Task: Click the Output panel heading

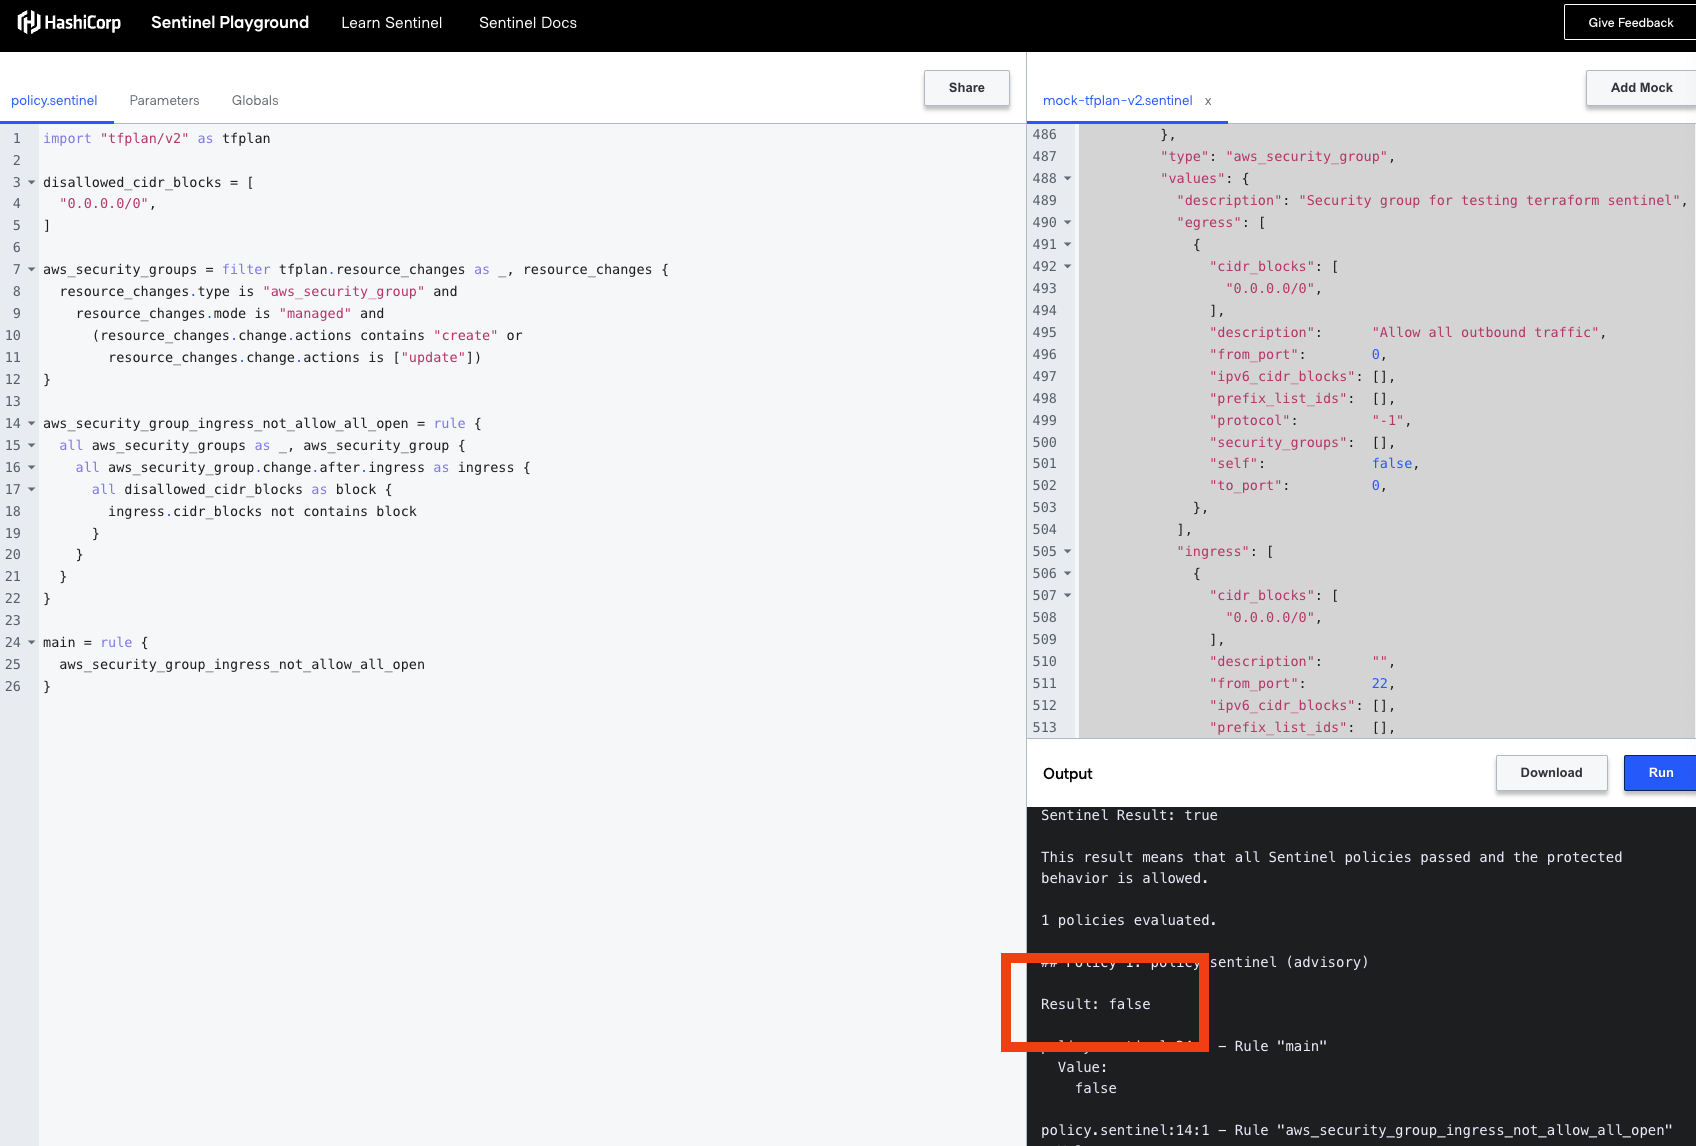Action: (1067, 773)
